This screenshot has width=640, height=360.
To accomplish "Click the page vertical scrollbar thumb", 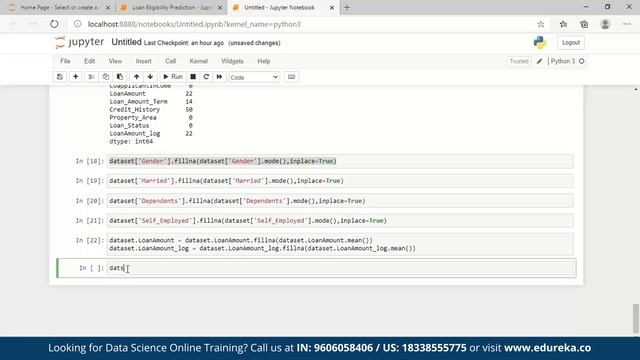I will 636,318.
